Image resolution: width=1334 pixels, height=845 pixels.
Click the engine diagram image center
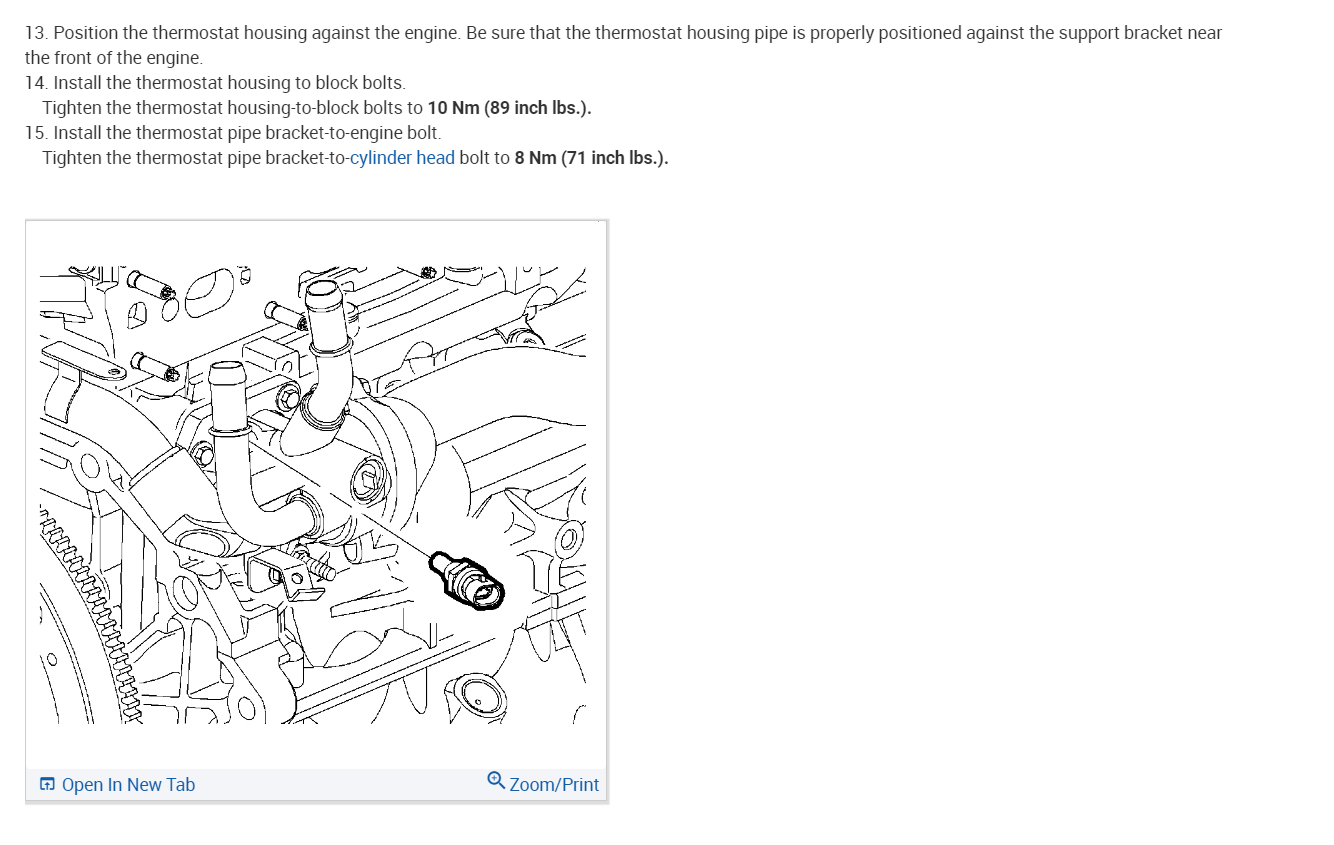pos(314,495)
